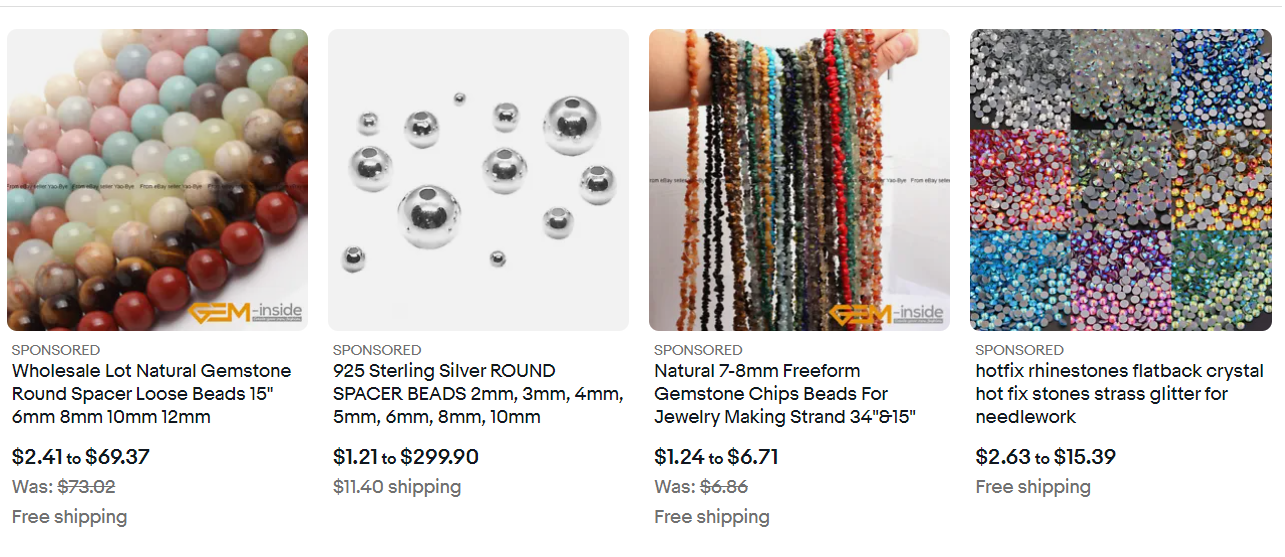This screenshot has height=557, width=1285.
Task: Open the Natural 7-8mm Freeform Gemstone Chips title
Action: [x=785, y=394]
